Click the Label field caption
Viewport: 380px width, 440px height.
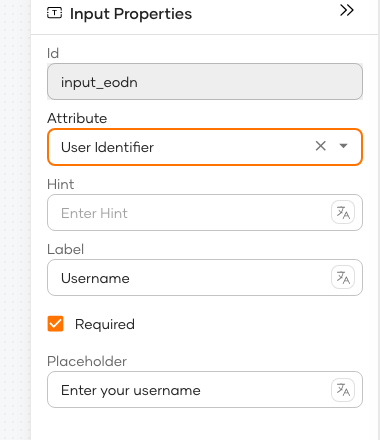coord(65,249)
